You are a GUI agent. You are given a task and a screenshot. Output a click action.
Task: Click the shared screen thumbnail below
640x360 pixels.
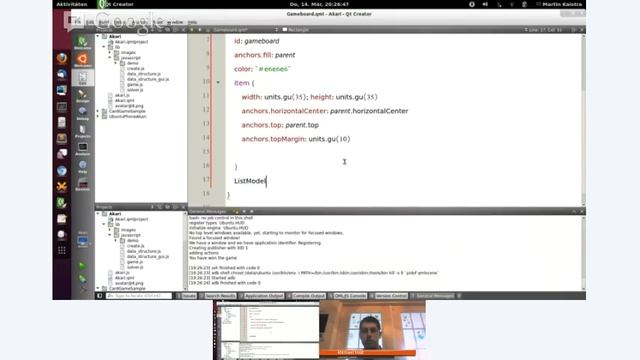pyautogui.click(x=266, y=330)
